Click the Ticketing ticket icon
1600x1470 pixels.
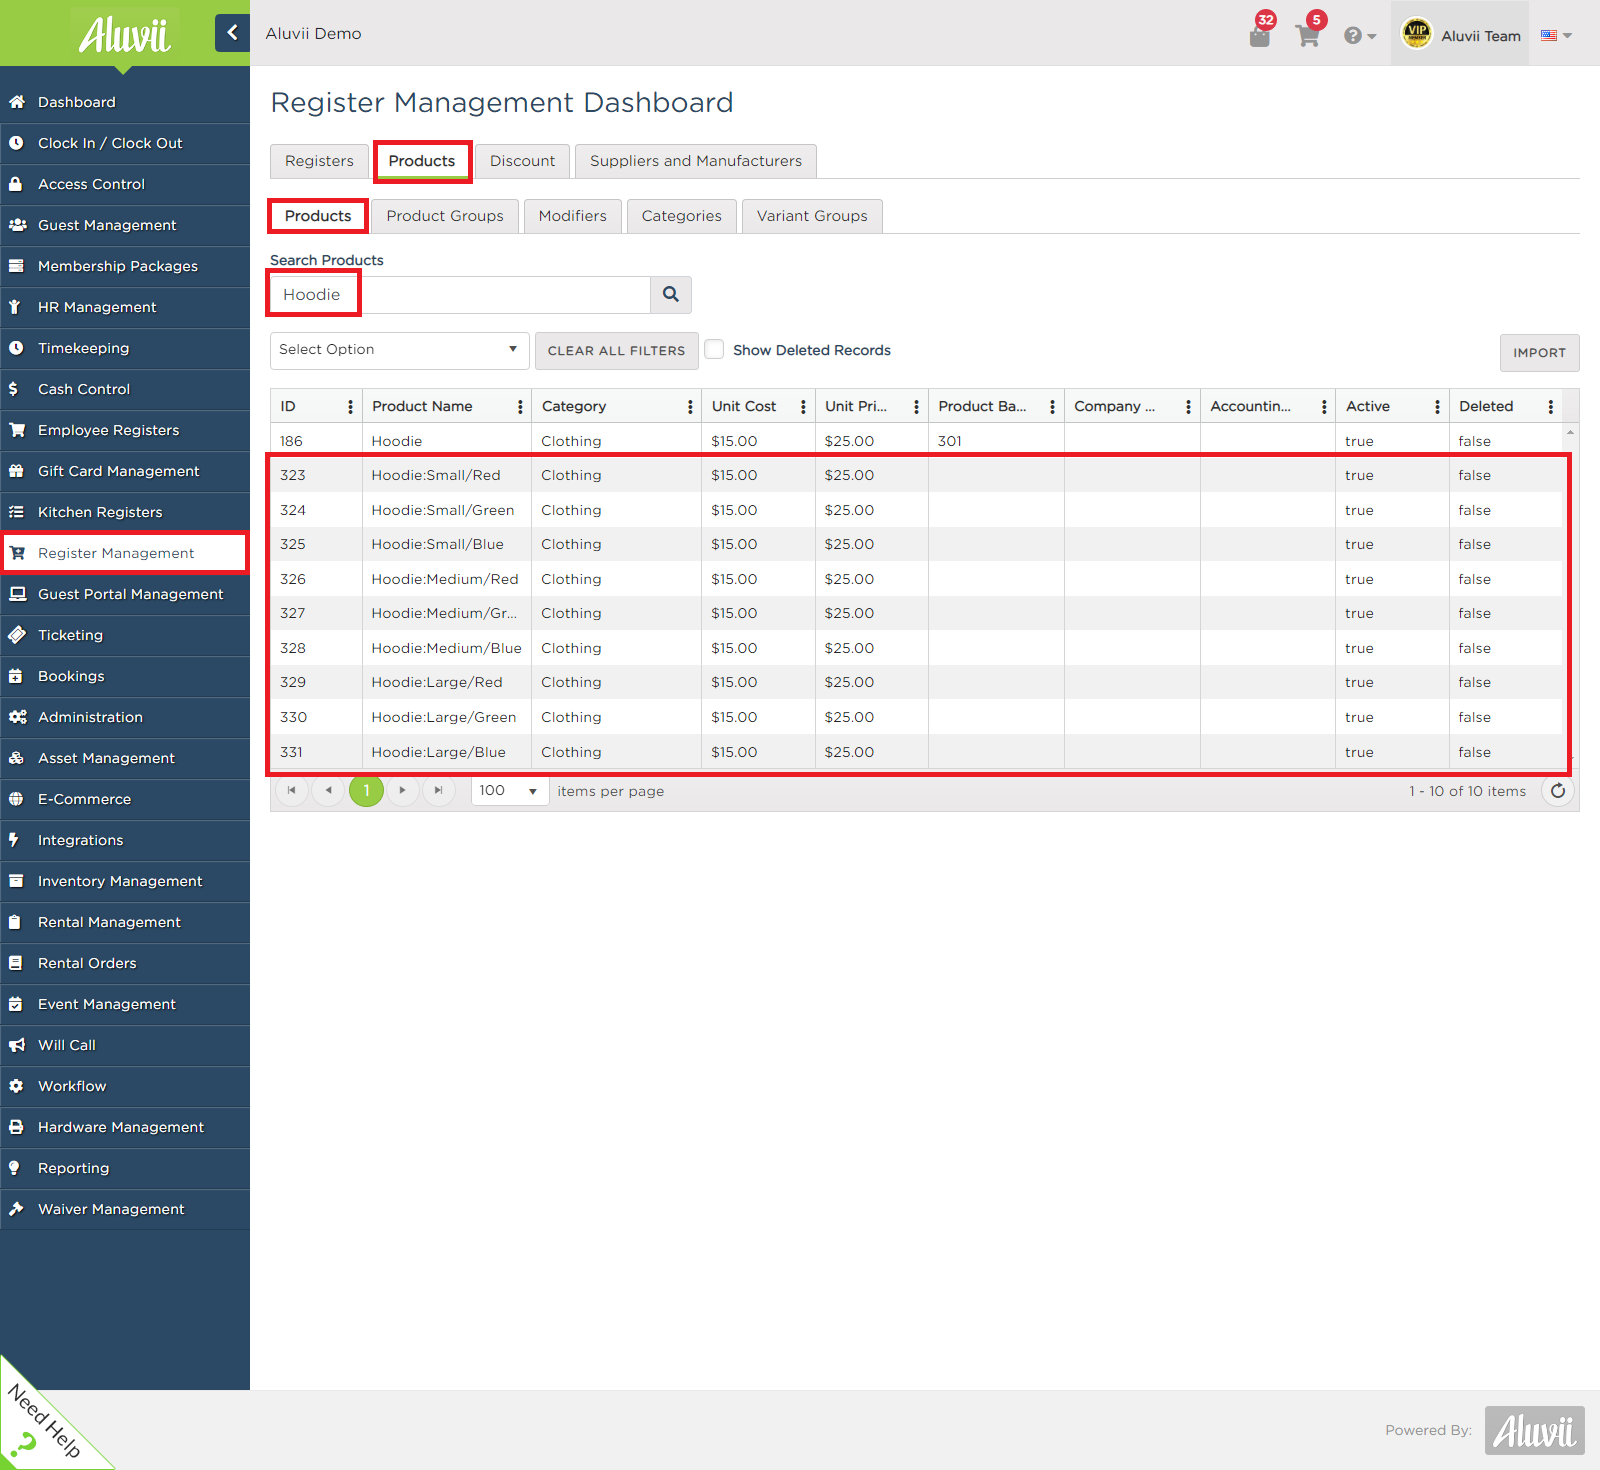click(17, 635)
